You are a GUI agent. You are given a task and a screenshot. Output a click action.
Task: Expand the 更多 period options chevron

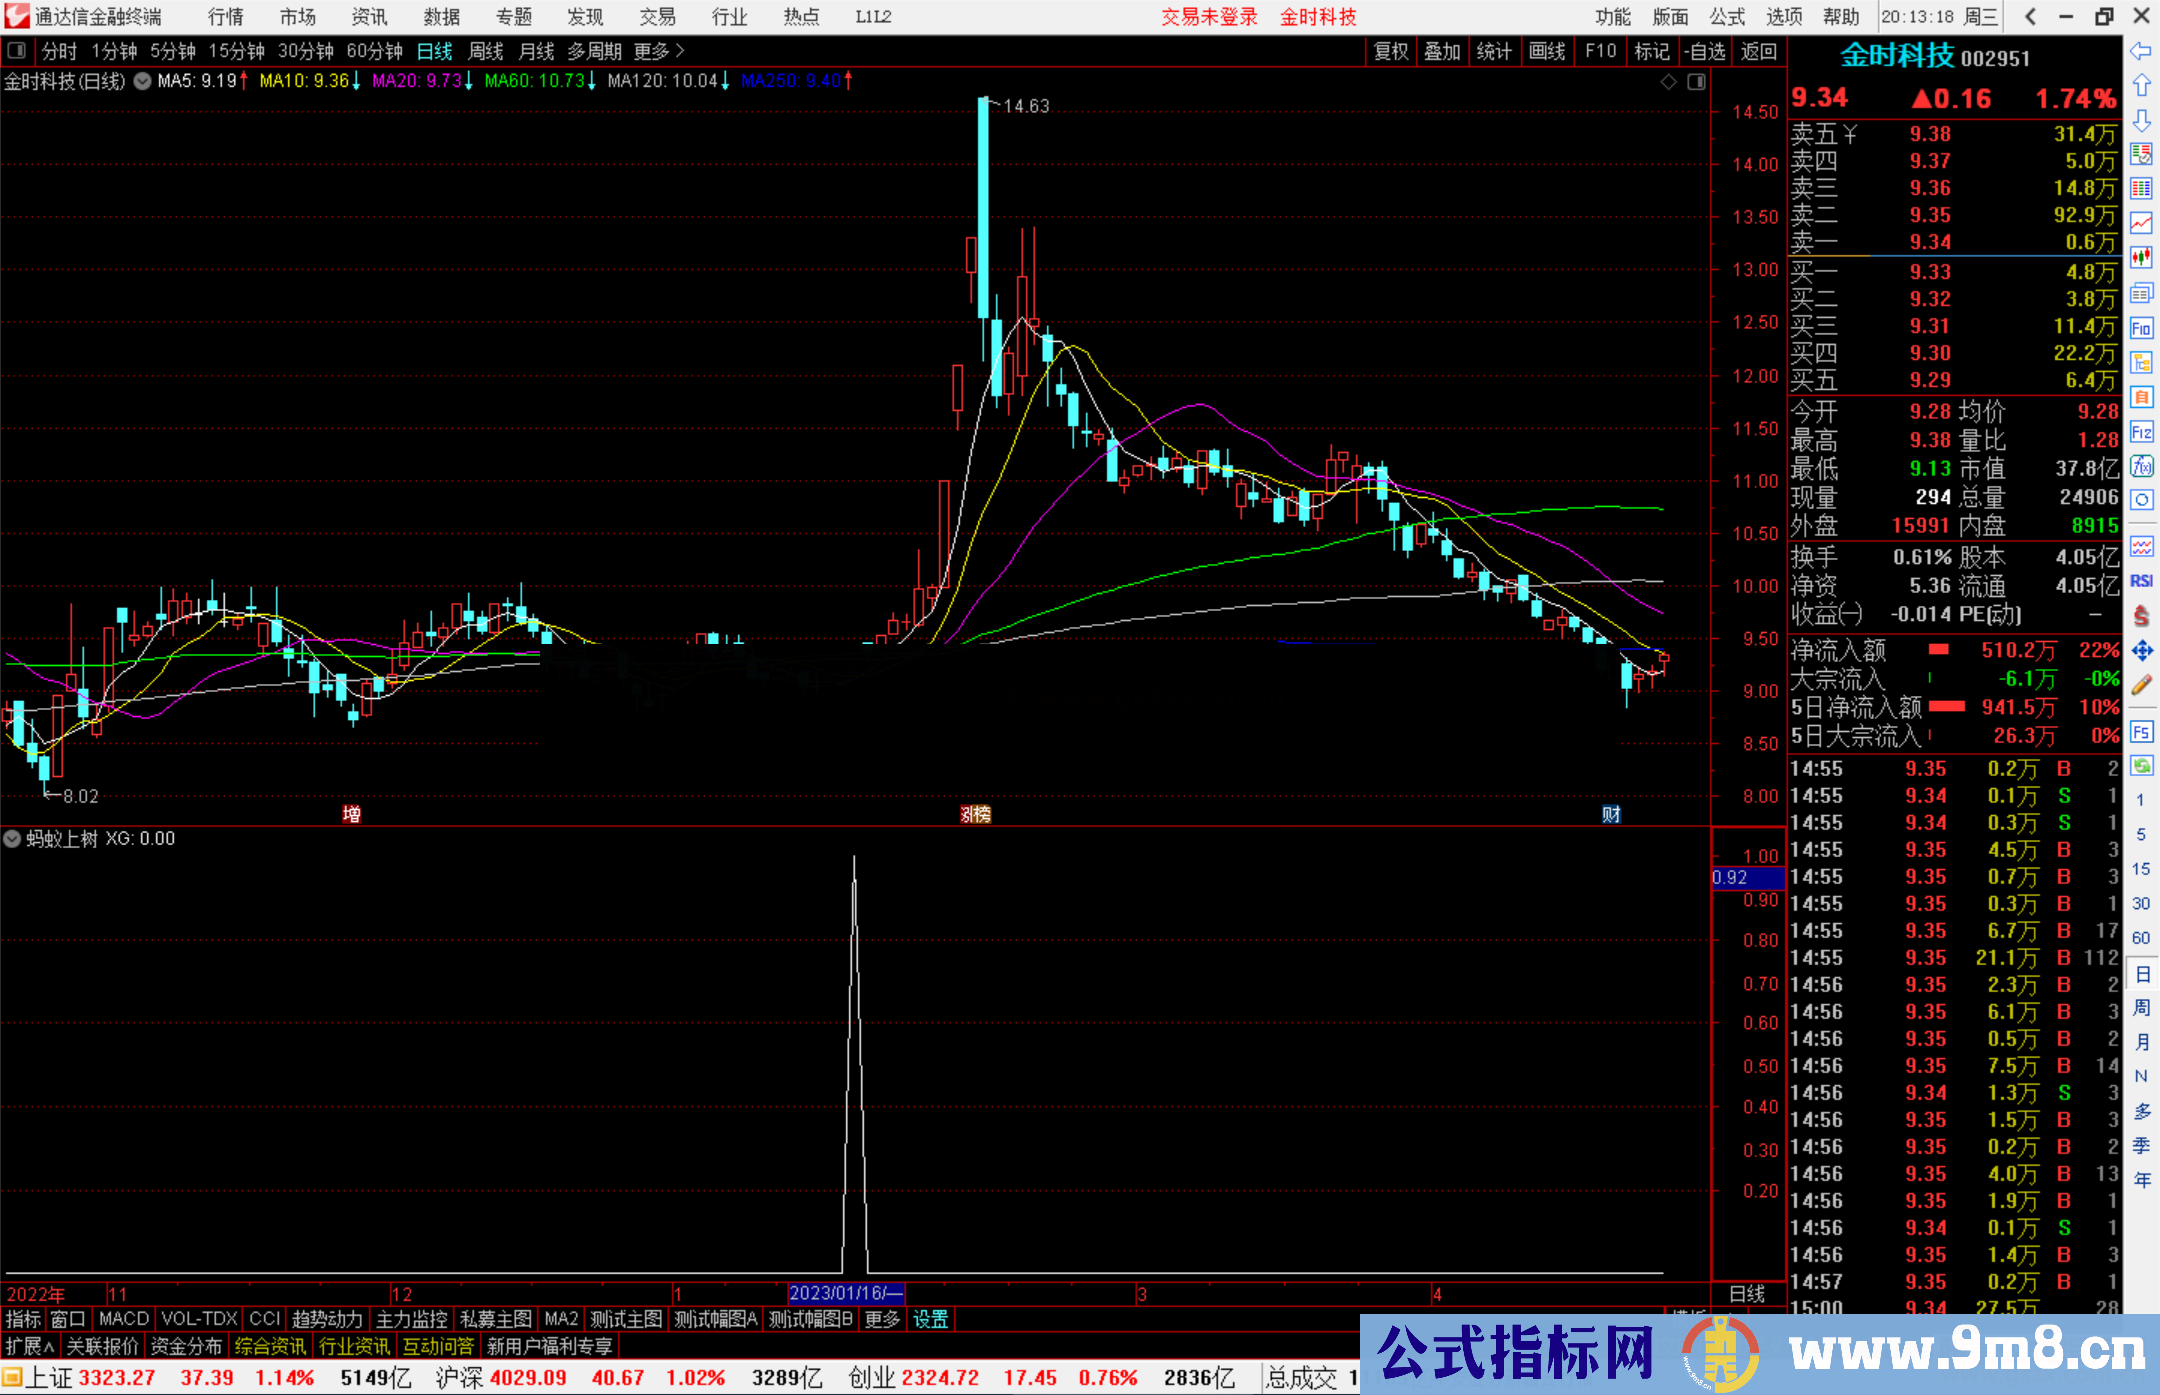(x=680, y=51)
